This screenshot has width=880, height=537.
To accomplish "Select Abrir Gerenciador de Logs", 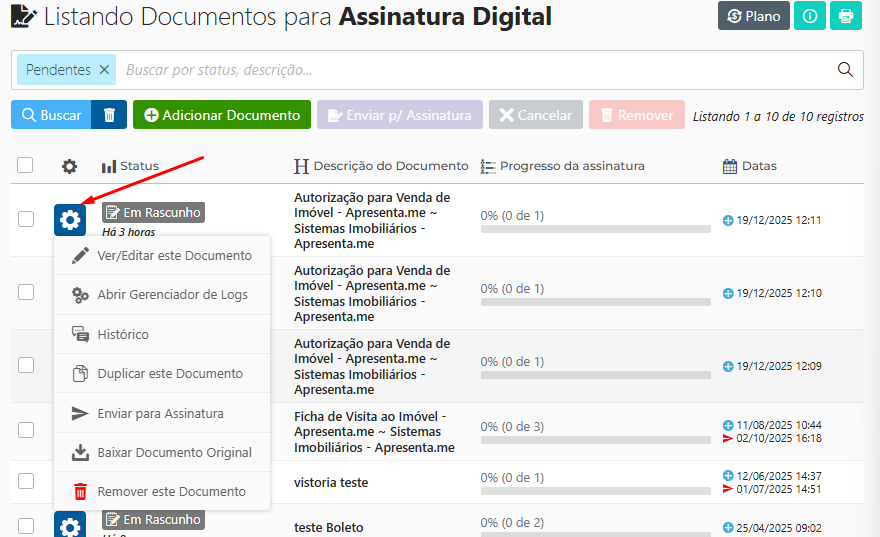I will (x=162, y=295).
